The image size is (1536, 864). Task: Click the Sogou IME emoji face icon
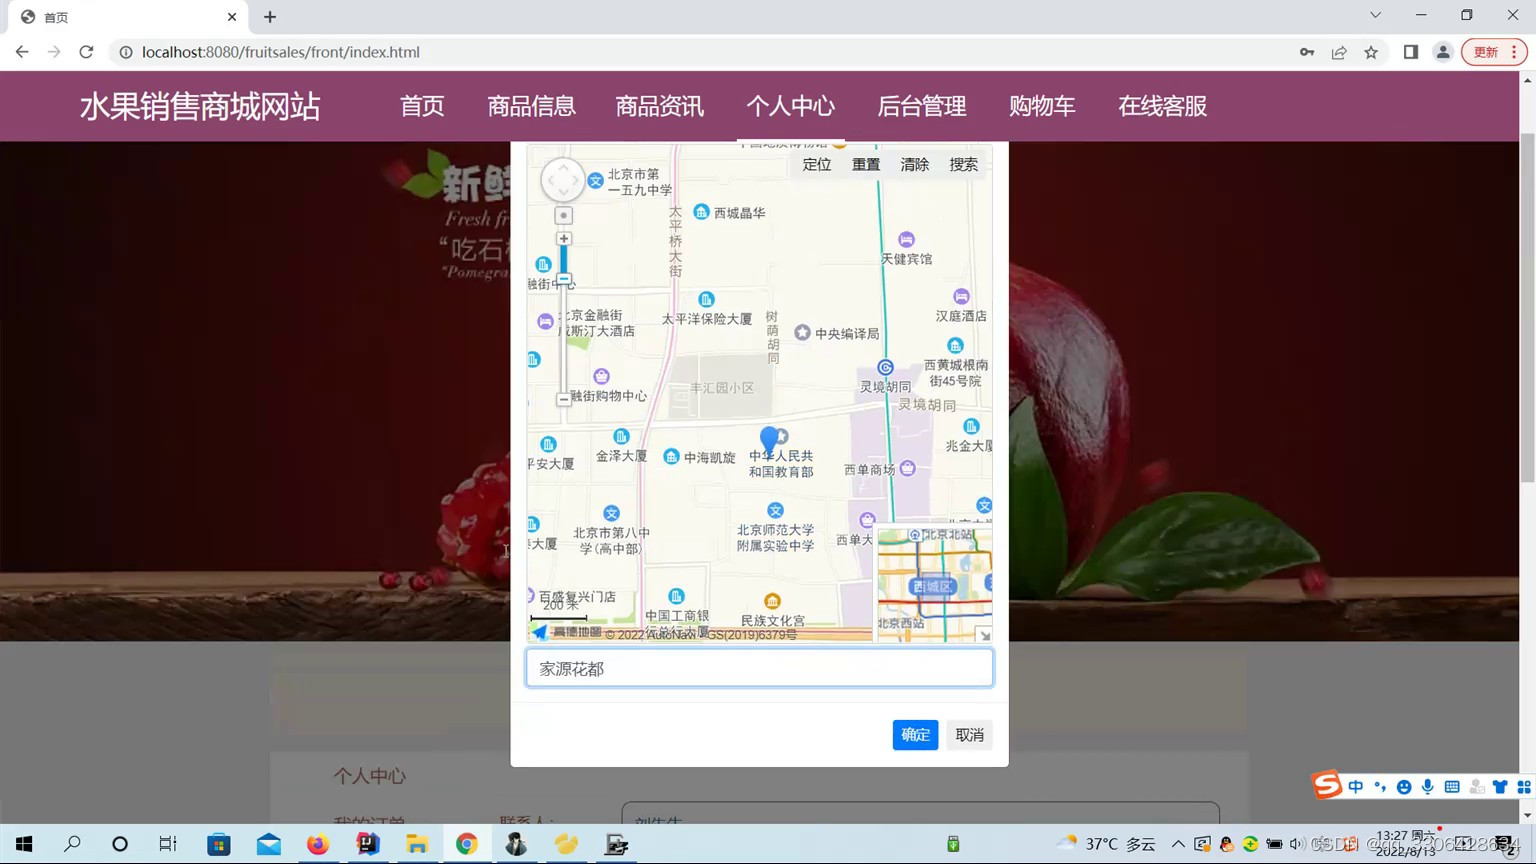(1404, 787)
